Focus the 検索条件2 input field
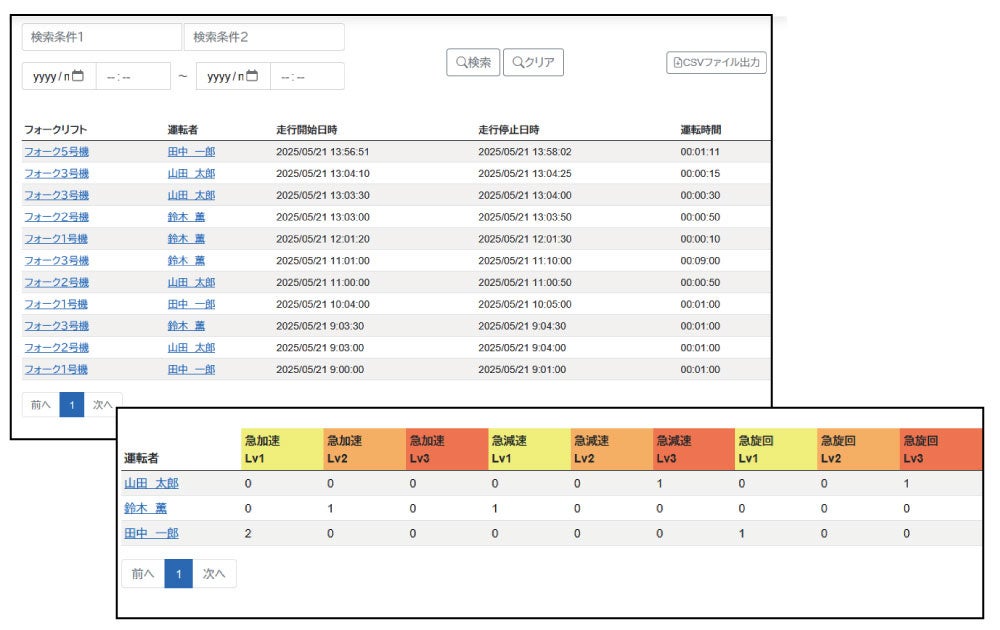 click(x=264, y=37)
